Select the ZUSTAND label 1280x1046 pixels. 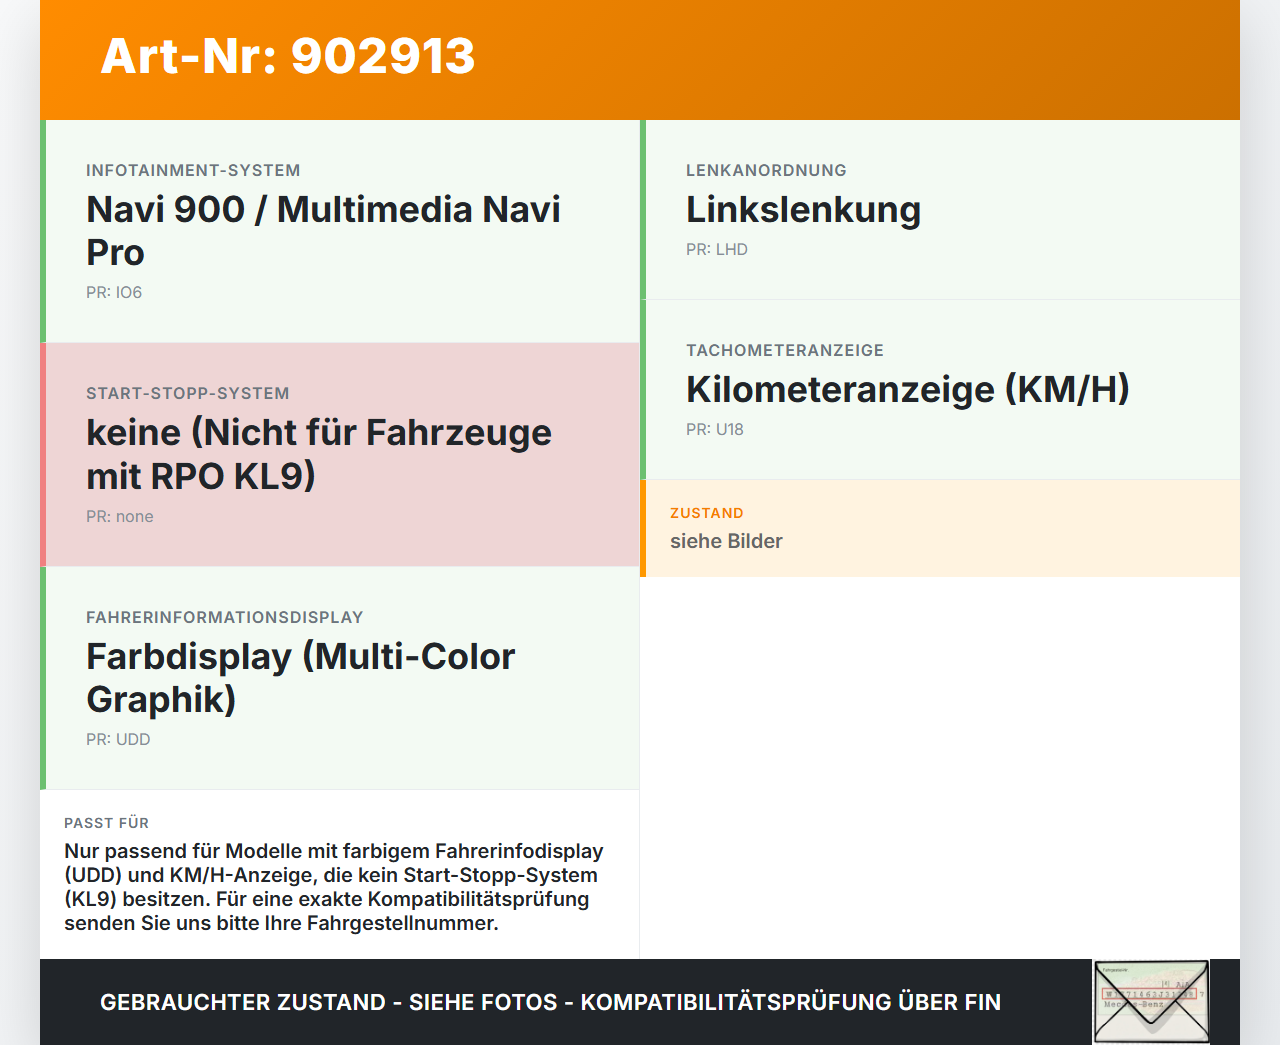pyautogui.click(x=707, y=513)
